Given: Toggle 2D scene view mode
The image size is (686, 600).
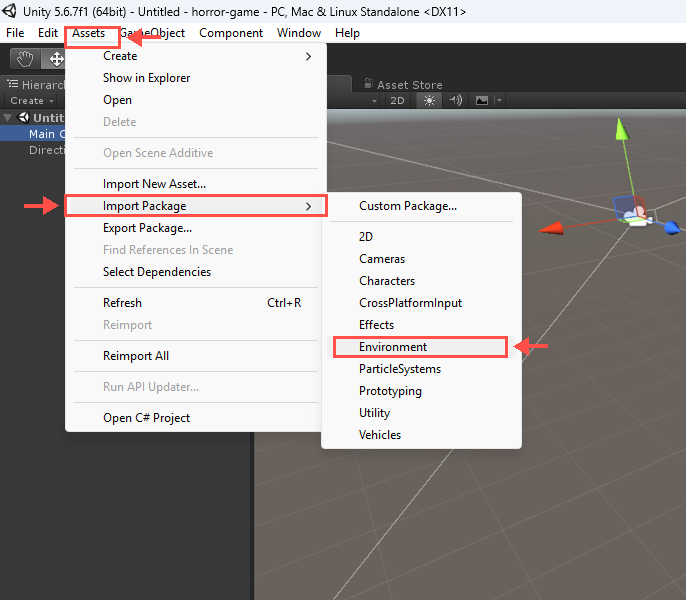Looking at the screenshot, I should pyautogui.click(x=397, y=101).
